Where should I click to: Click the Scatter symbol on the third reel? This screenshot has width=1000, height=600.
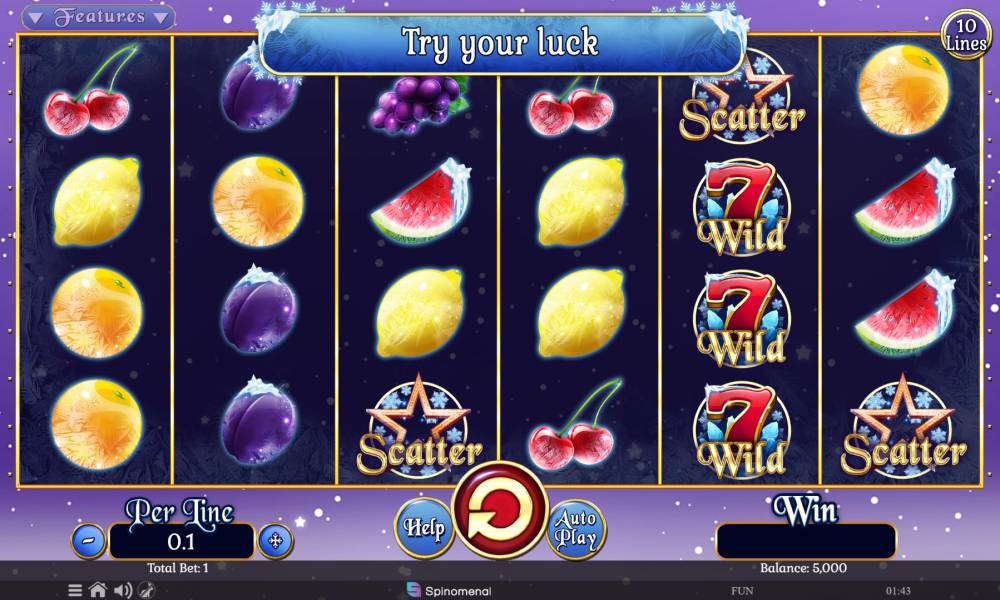pyautogui.click(x=418, y=427)
